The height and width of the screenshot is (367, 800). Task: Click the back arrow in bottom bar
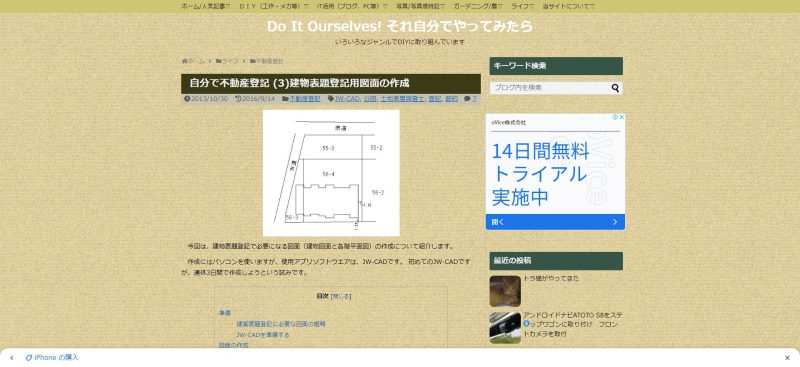12,358
